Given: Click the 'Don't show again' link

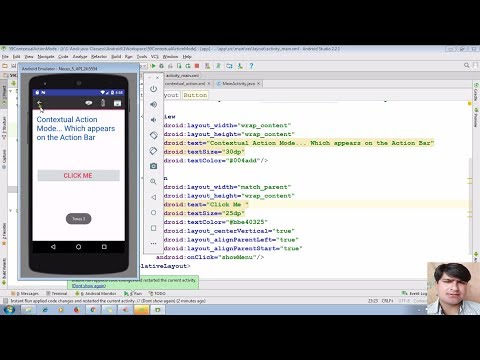Looking at the screenshot, I should [x=89, y=286].
